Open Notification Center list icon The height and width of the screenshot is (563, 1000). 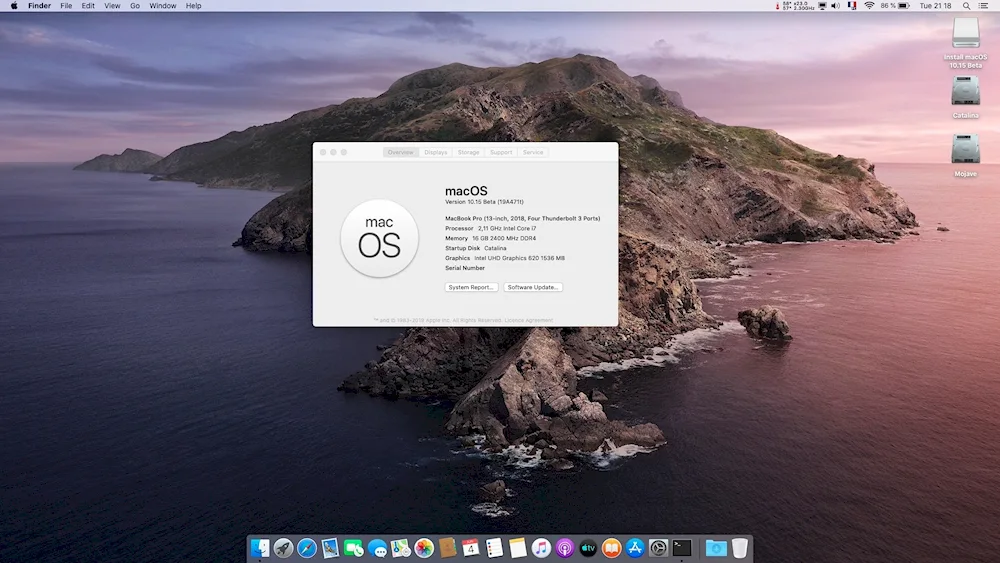point(983,6)
